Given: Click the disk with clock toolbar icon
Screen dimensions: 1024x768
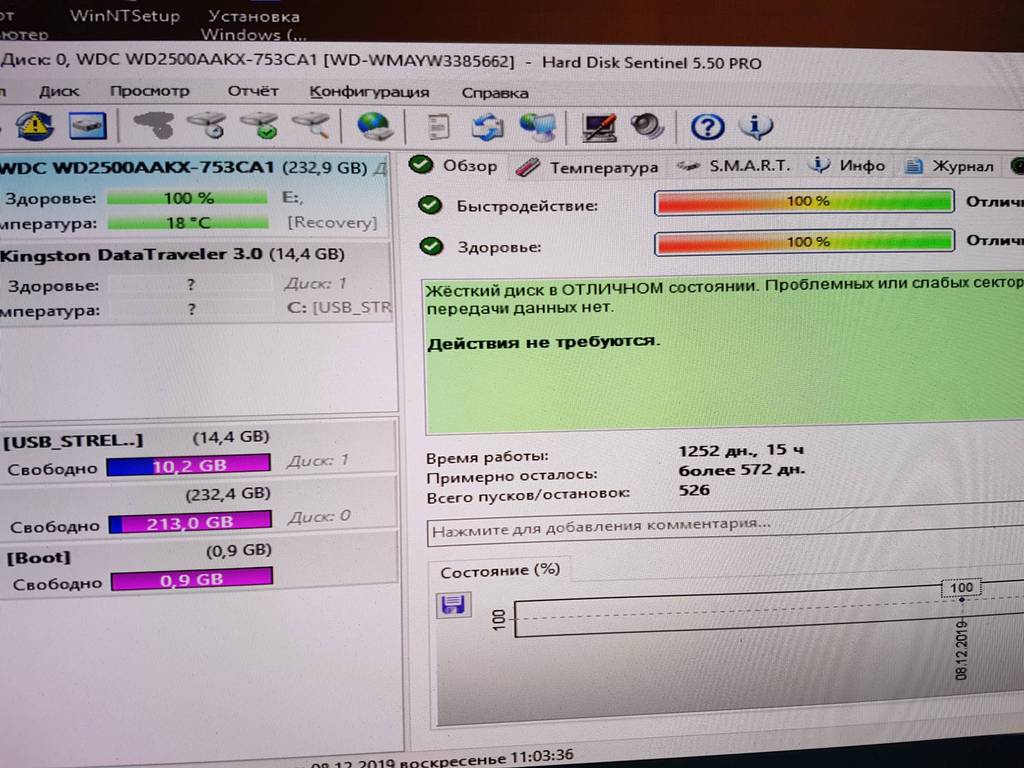Looking at the screenshot, I should coord(206,125).
